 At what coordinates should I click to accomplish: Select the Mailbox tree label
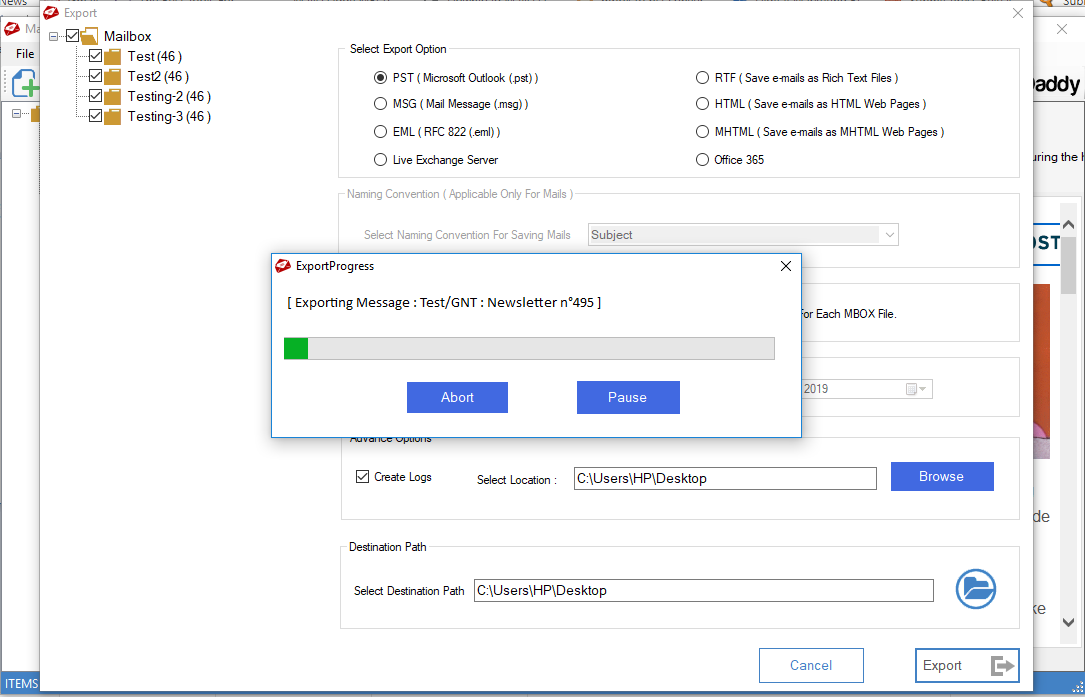coord(127,36)
